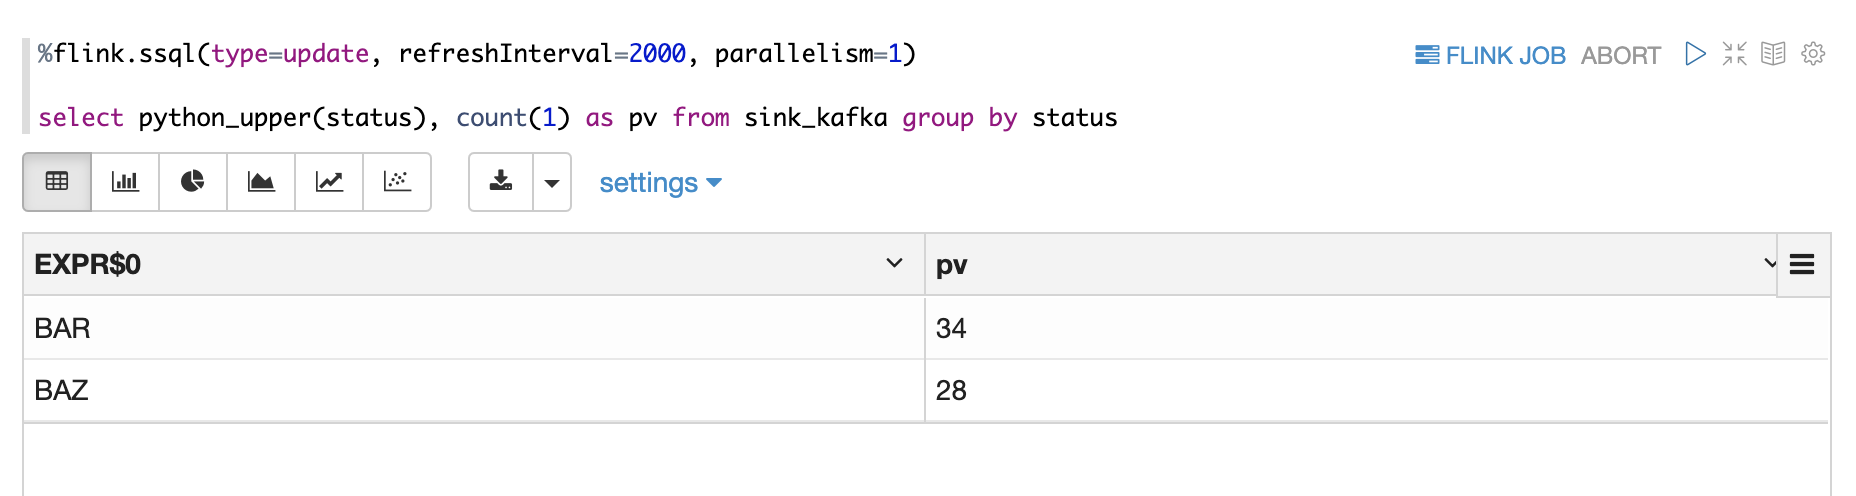The height and width of the screenshot is (496, 1856).
Task: Select the bar chart visualization
Action: click(125, 182)
